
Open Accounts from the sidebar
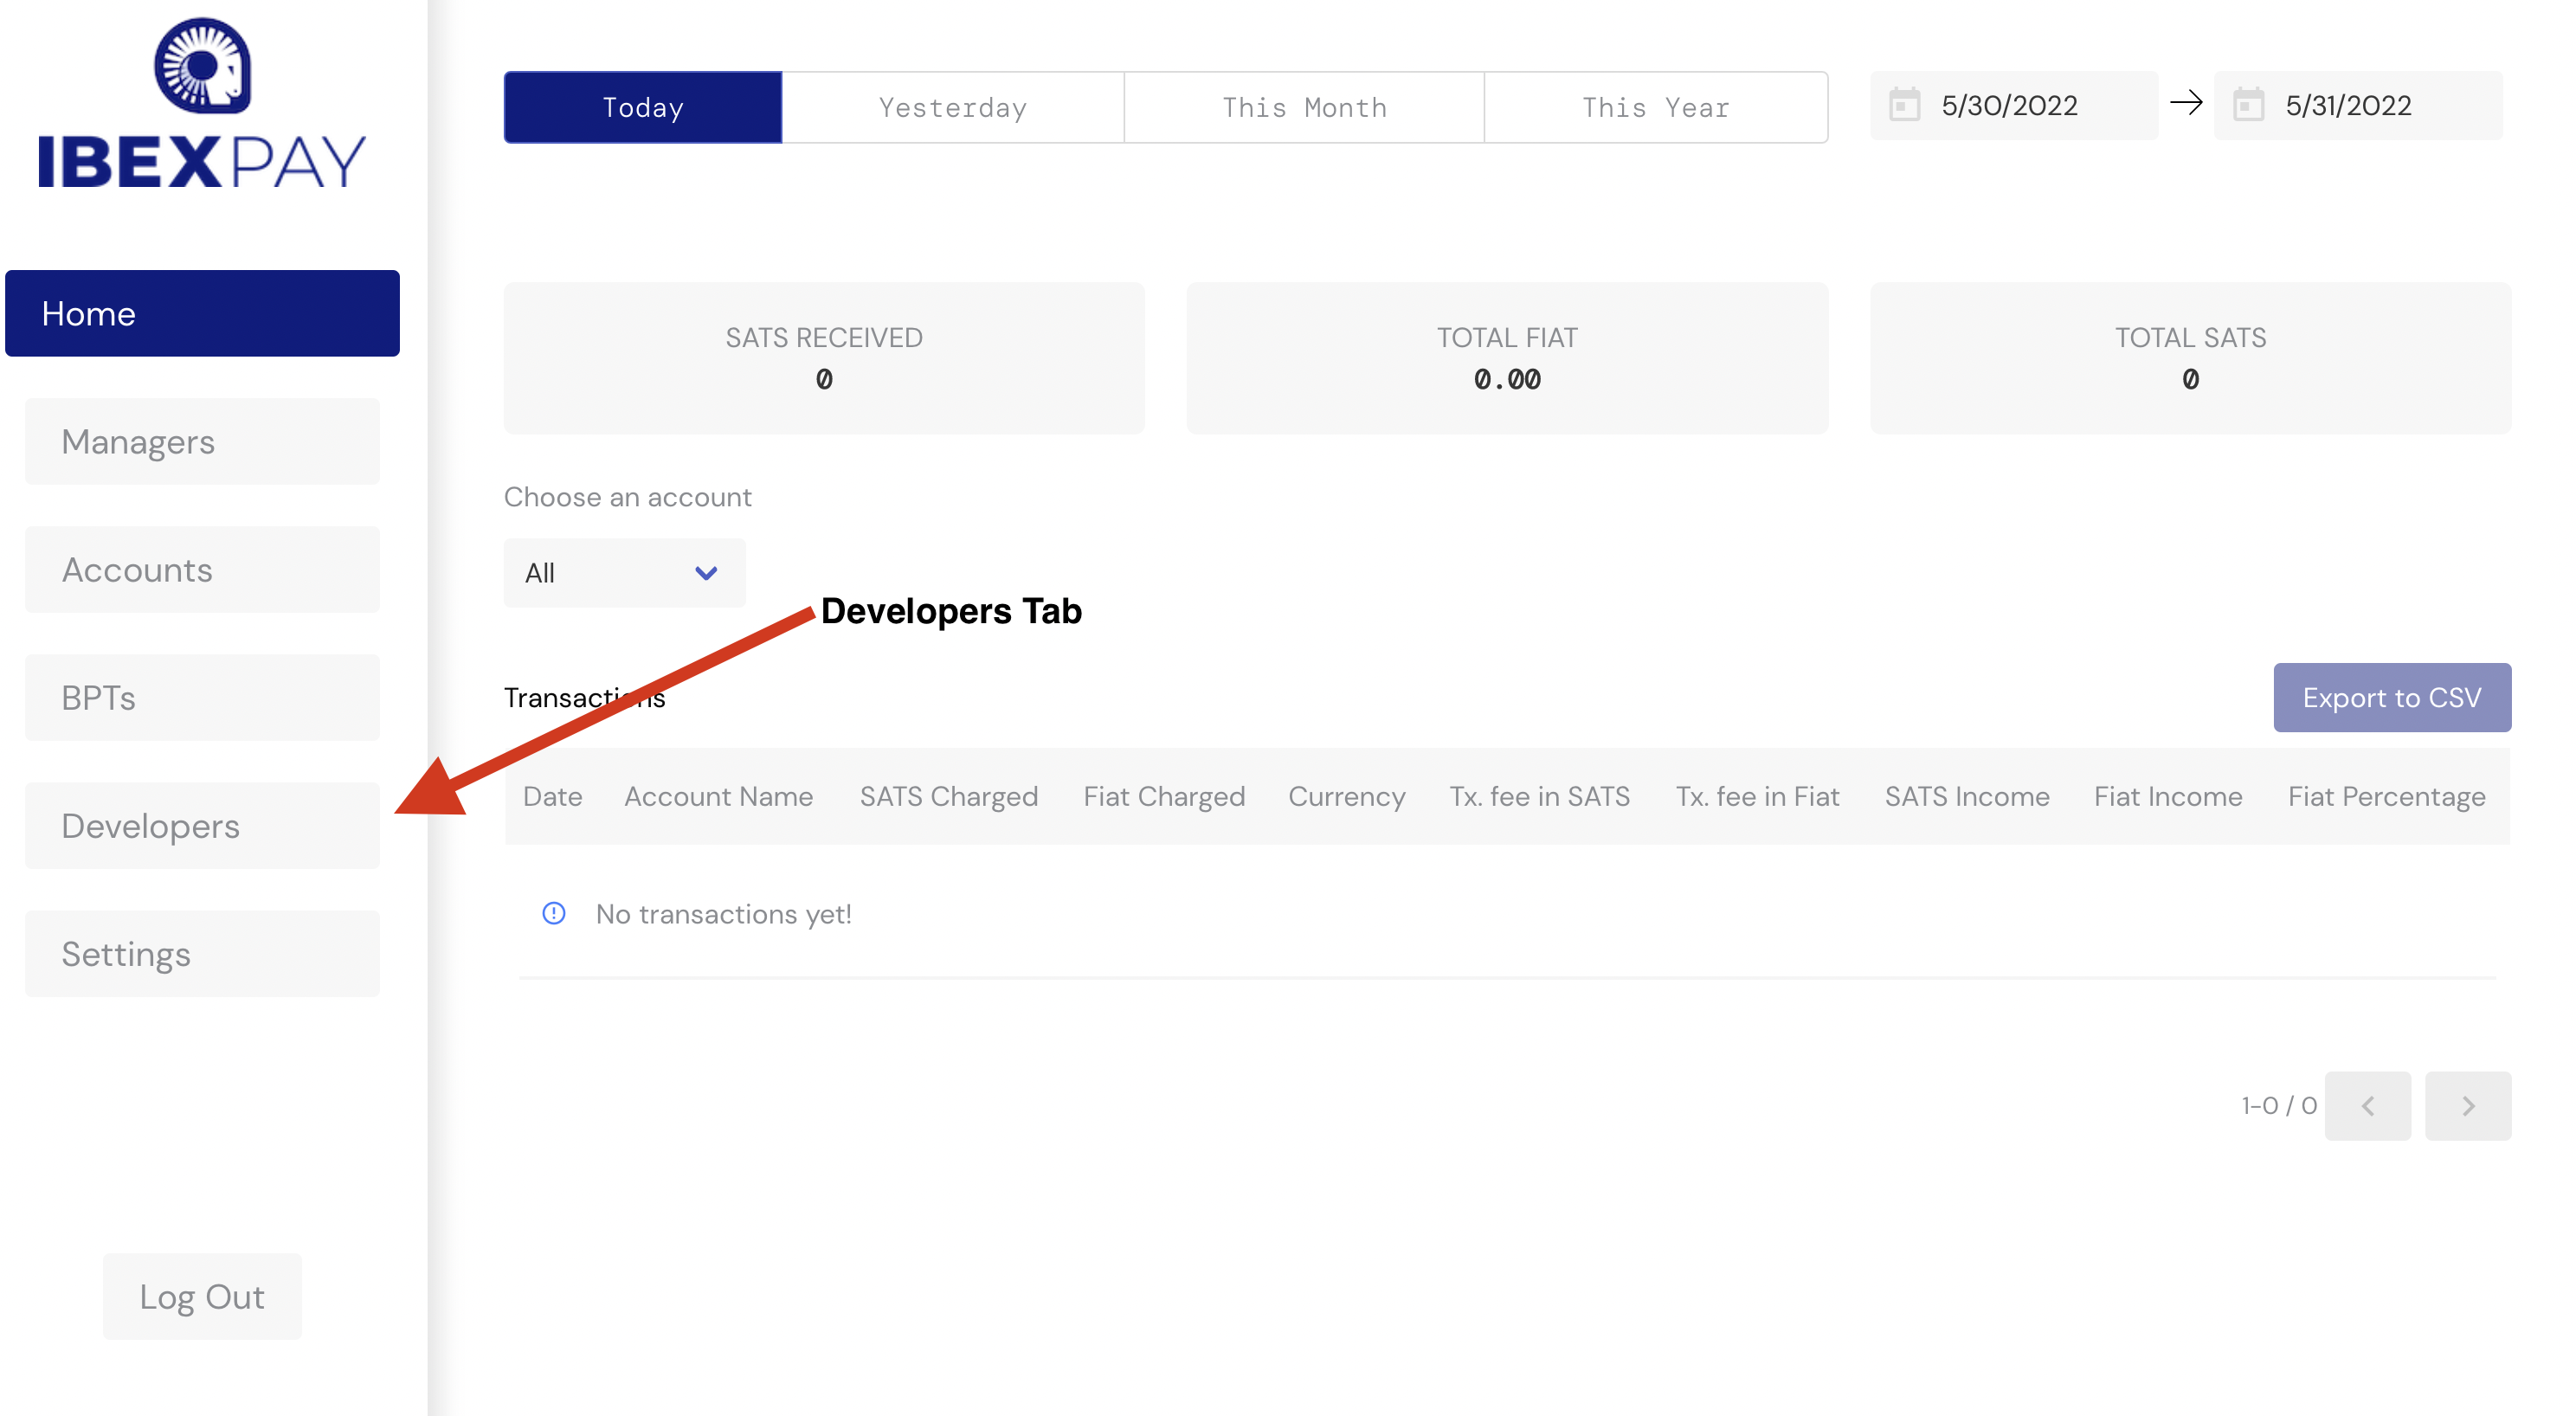(x=202, y=570)
